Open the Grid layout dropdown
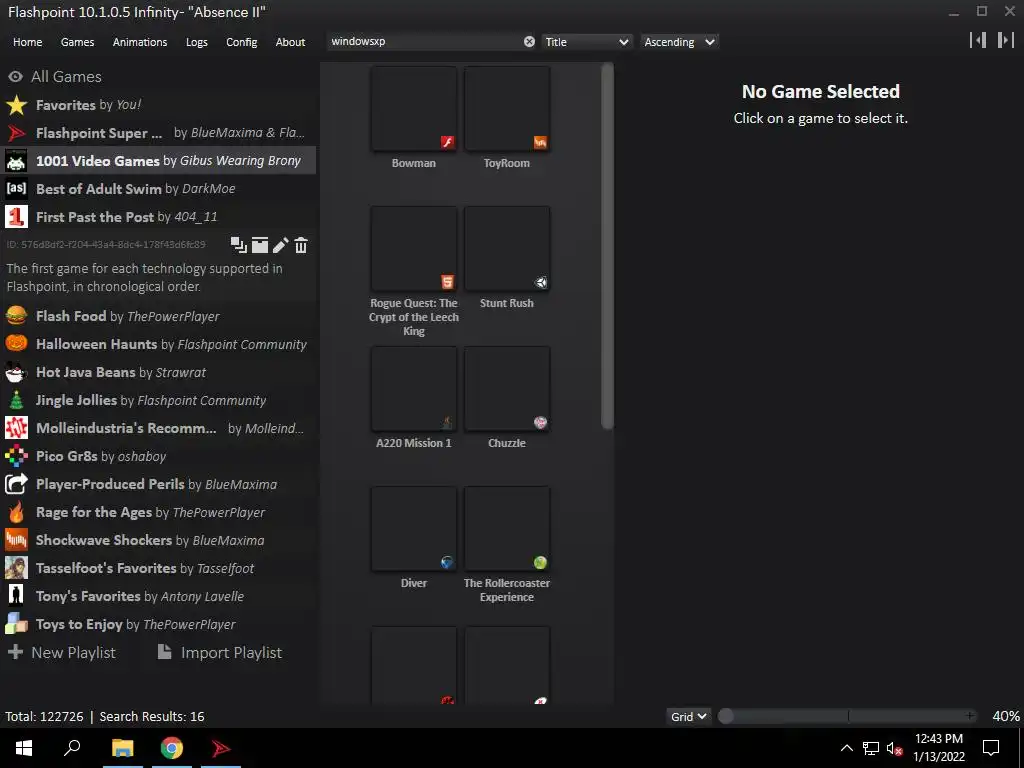This screenshot has width=1024, height=768. [688, 716]
